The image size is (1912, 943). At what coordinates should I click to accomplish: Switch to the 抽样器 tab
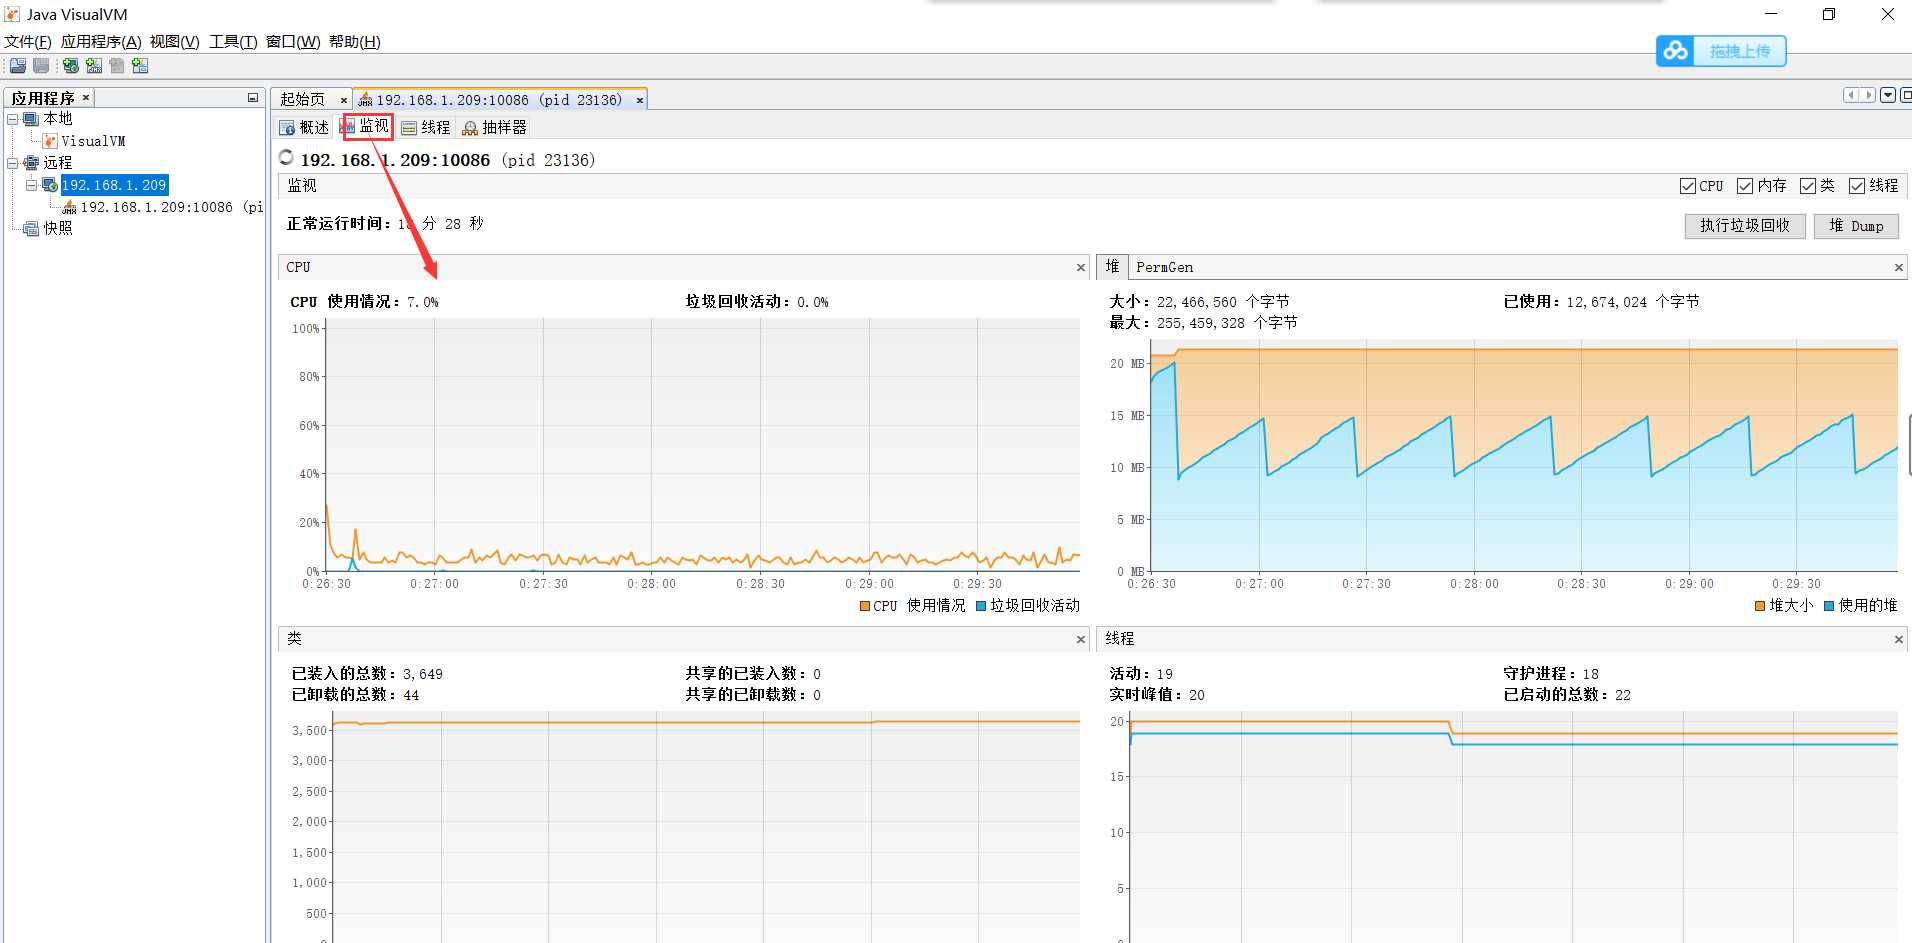coord(494,127)
